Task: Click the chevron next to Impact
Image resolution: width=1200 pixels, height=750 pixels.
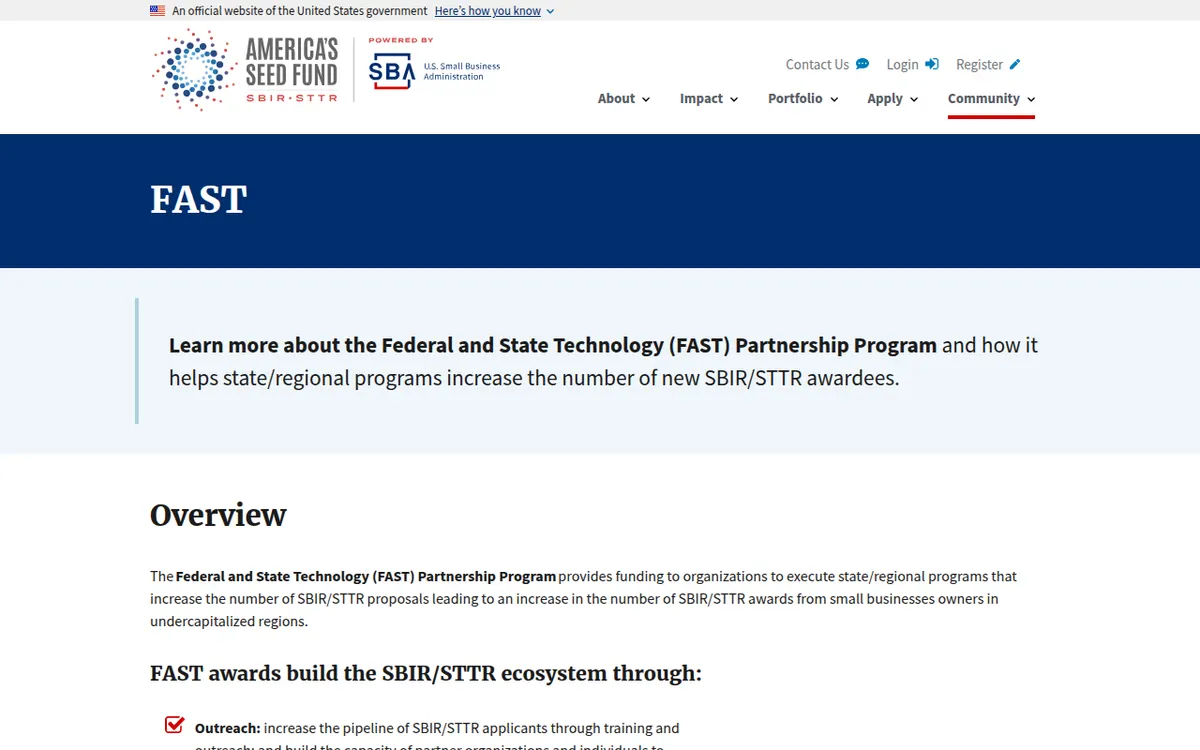Action: point(734,100)
